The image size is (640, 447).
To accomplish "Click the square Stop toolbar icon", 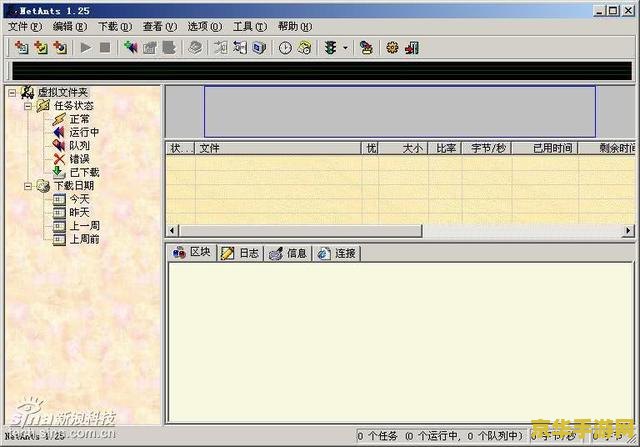I will [105, 47].
